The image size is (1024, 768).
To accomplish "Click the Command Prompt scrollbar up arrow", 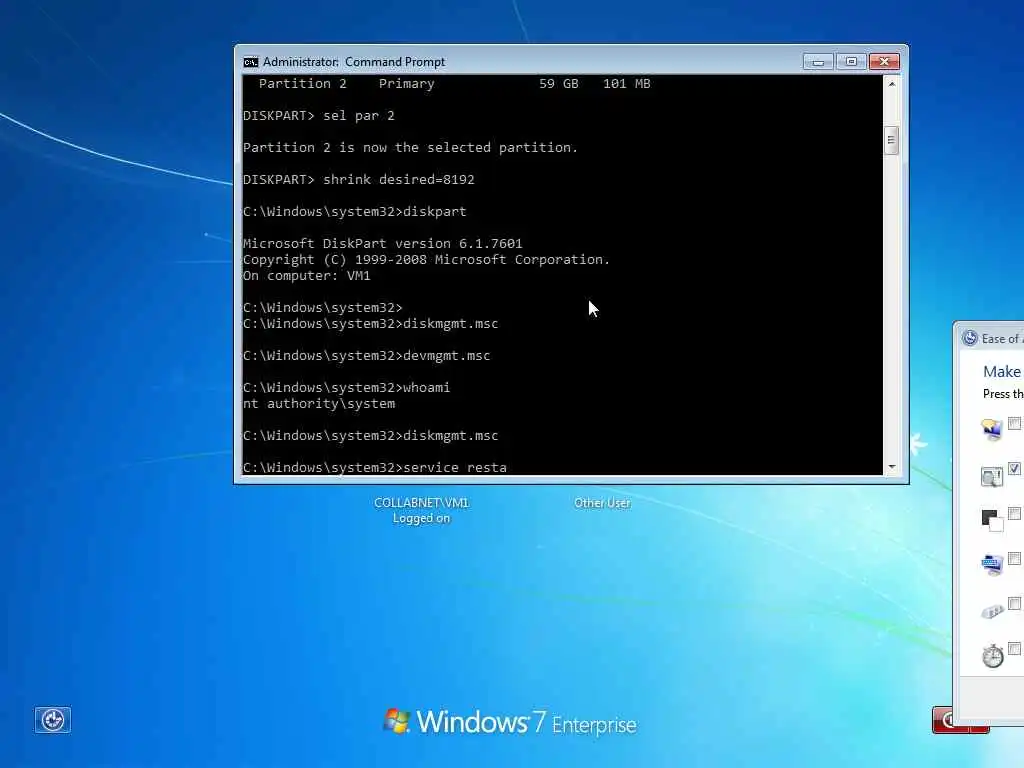I will 891,84.
